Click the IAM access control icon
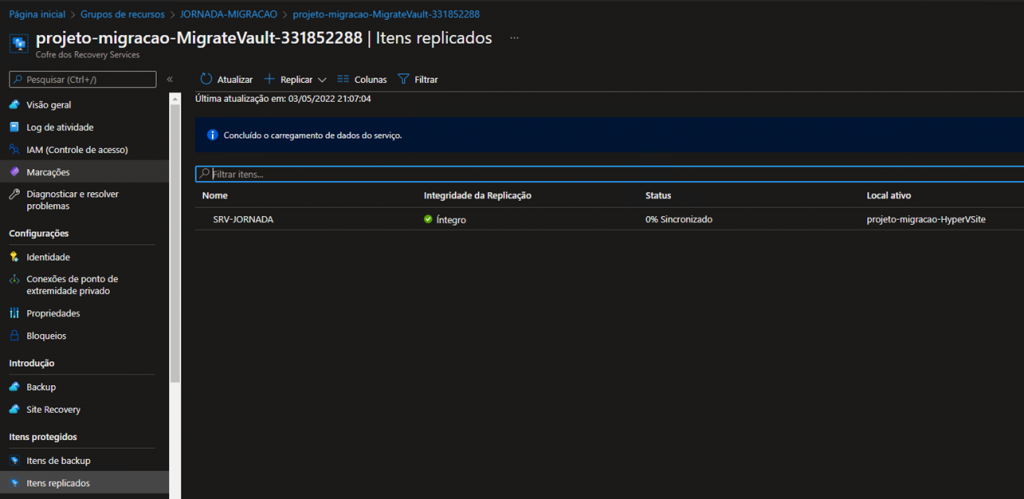 (14, 150)
